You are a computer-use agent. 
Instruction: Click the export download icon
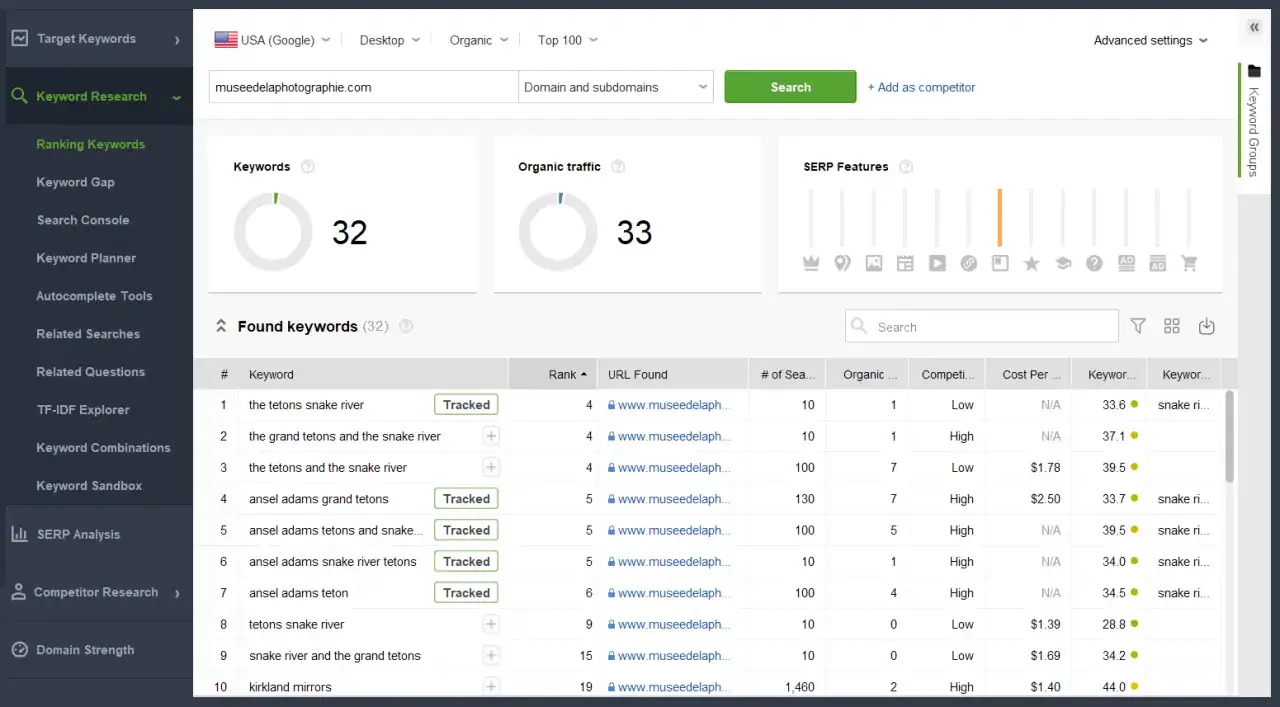[1206, 326]
